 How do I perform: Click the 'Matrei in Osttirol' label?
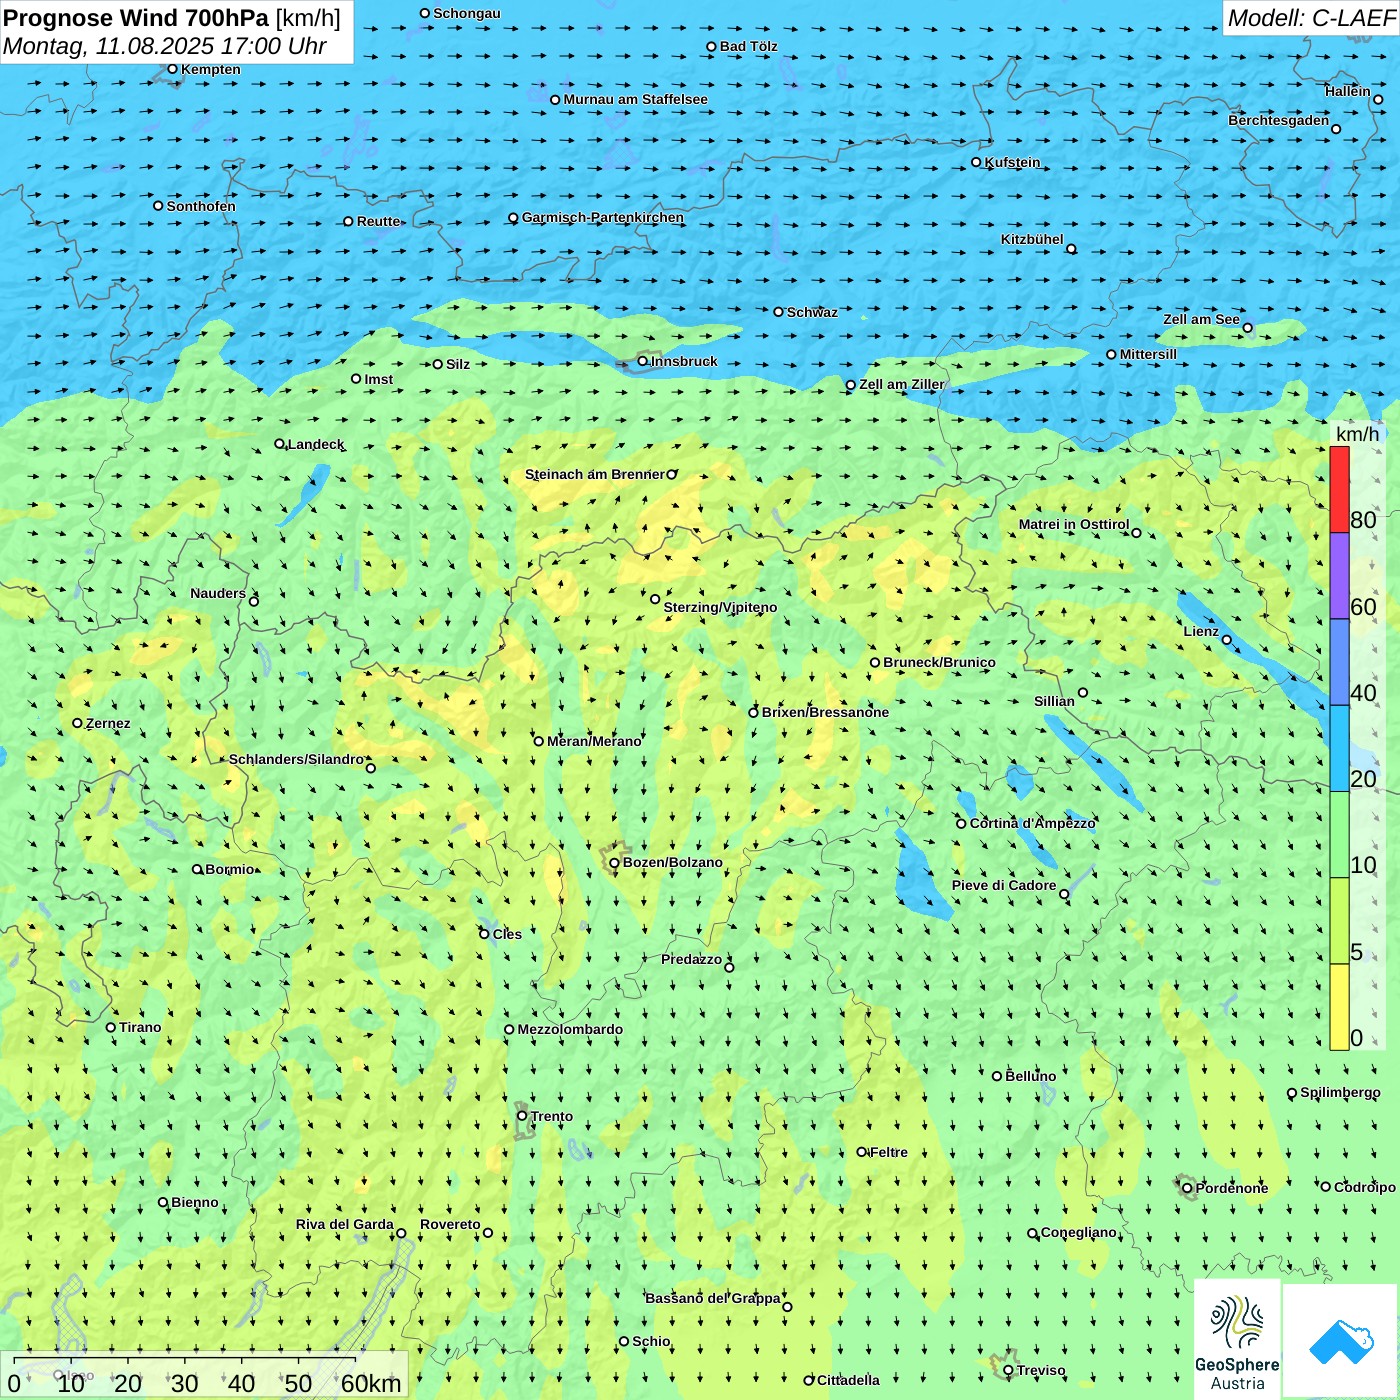[x=1074, y=524]
